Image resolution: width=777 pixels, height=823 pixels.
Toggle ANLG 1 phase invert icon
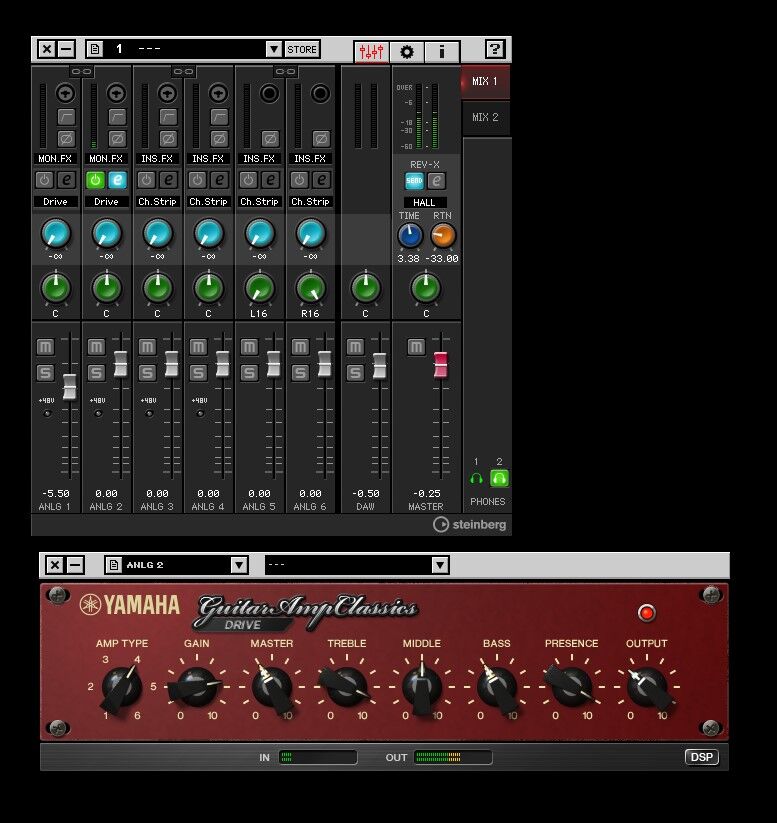(66, 139)
